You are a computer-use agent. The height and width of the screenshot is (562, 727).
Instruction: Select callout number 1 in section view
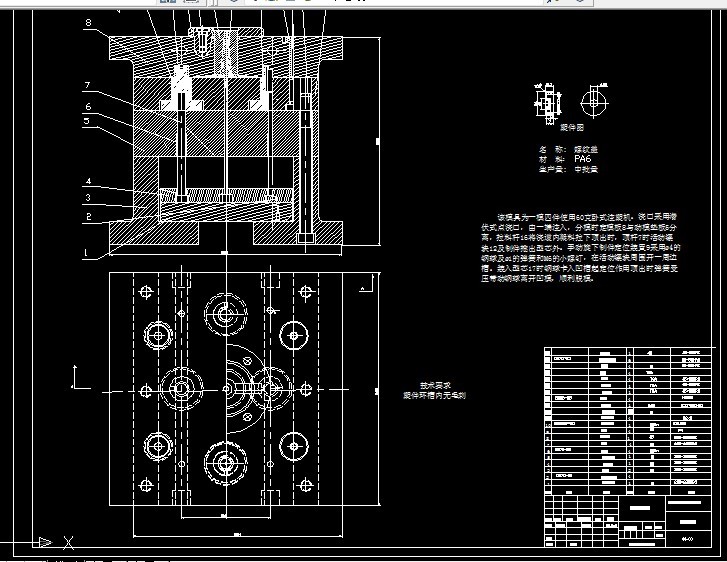pos(85,253)
